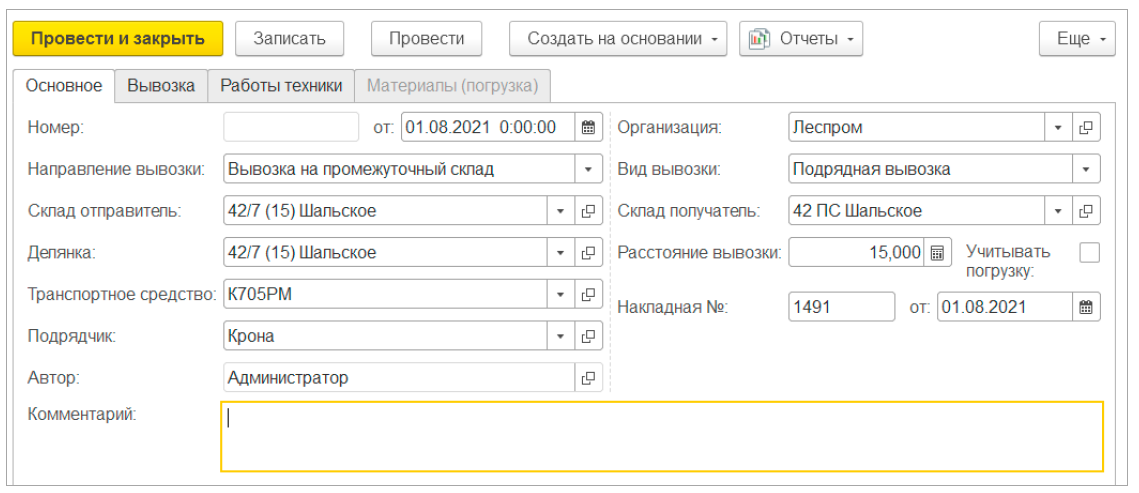1139x493 pixels.
Task: Open Склад получатель record icon
Action: pos(1086,211)
